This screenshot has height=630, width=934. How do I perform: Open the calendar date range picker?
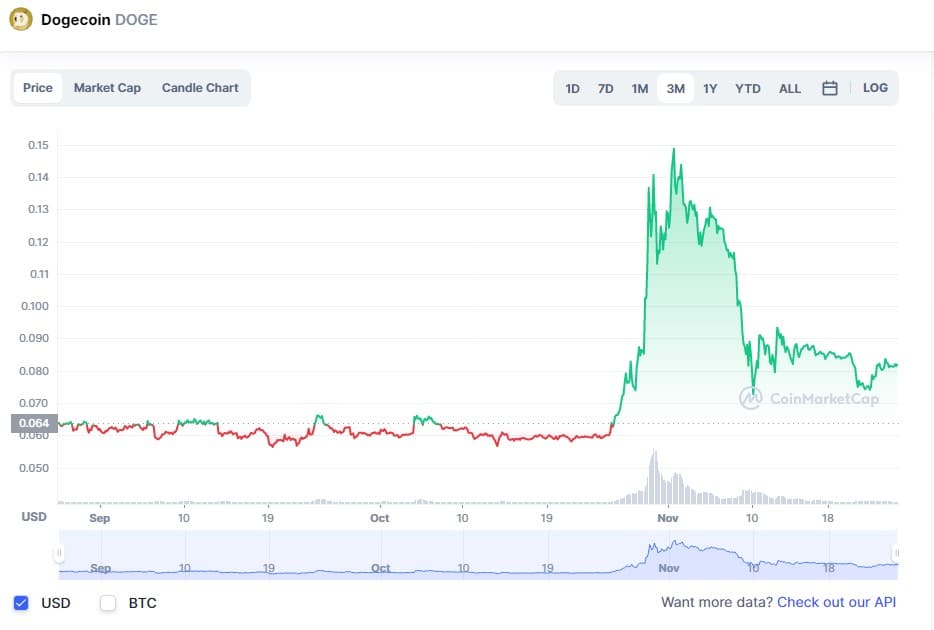830,88
